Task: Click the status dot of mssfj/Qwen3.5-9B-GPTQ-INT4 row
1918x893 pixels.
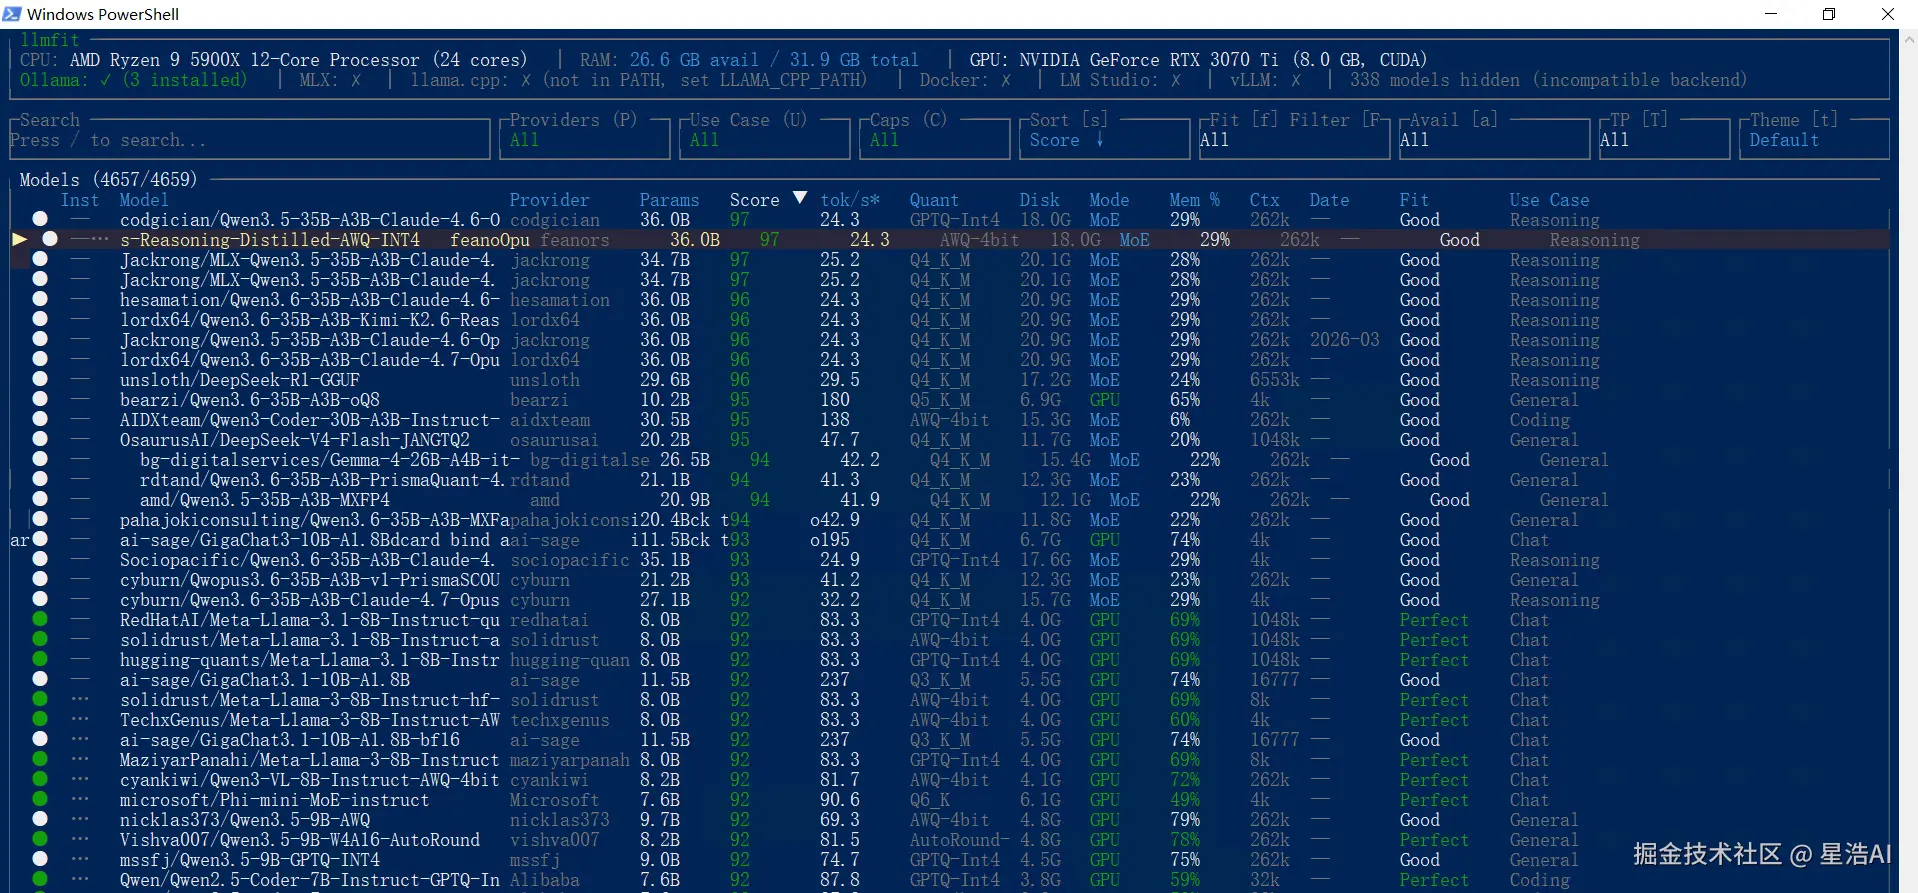Action: click(x=40, y=859)
